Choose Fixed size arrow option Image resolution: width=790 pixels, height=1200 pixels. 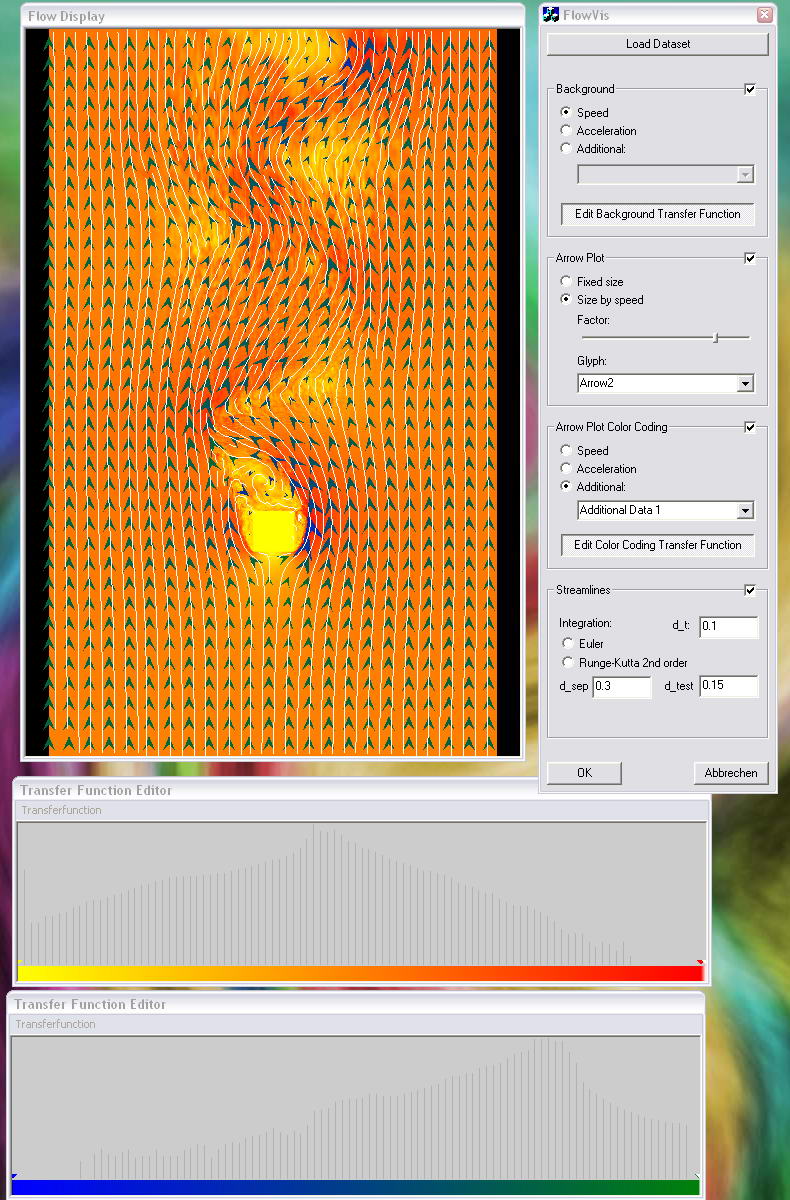tap(567, 282)
